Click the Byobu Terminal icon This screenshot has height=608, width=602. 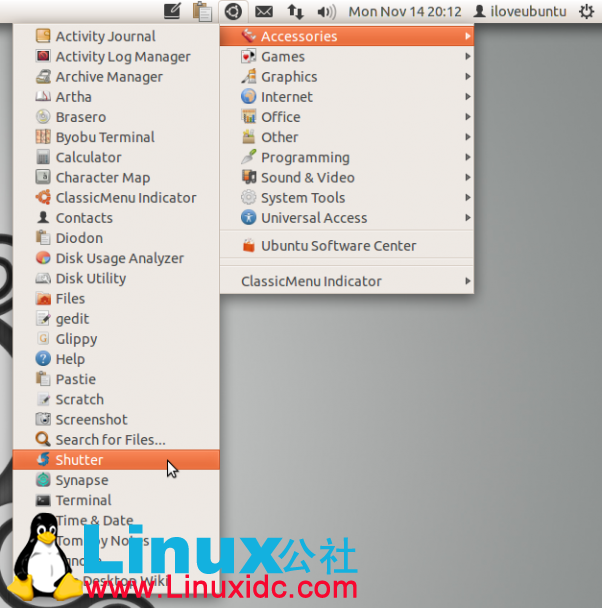click(x=43, y=137)
